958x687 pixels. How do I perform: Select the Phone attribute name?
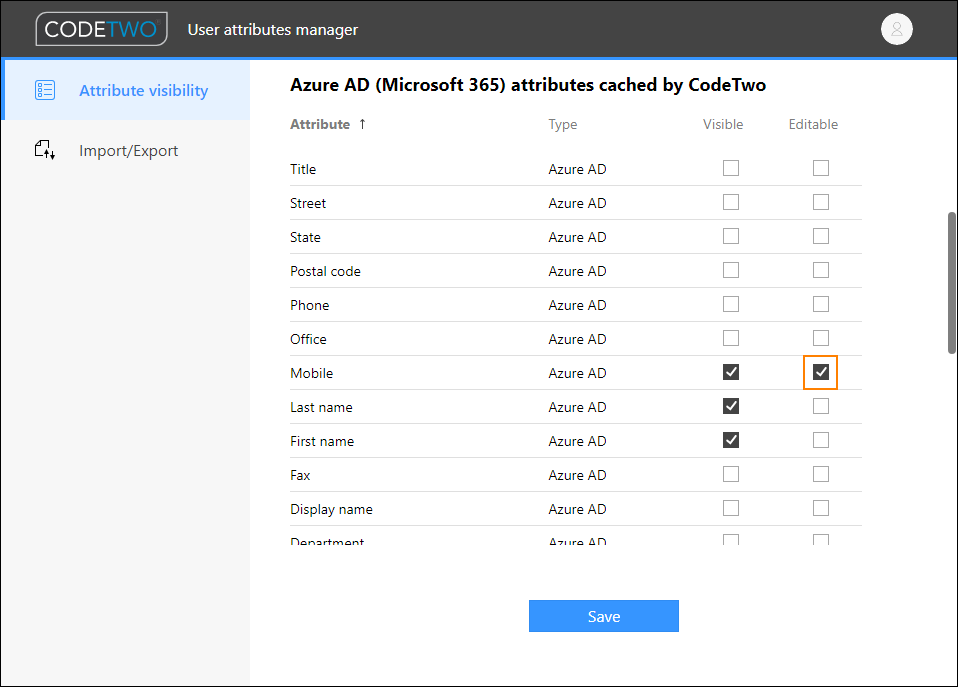309,305
